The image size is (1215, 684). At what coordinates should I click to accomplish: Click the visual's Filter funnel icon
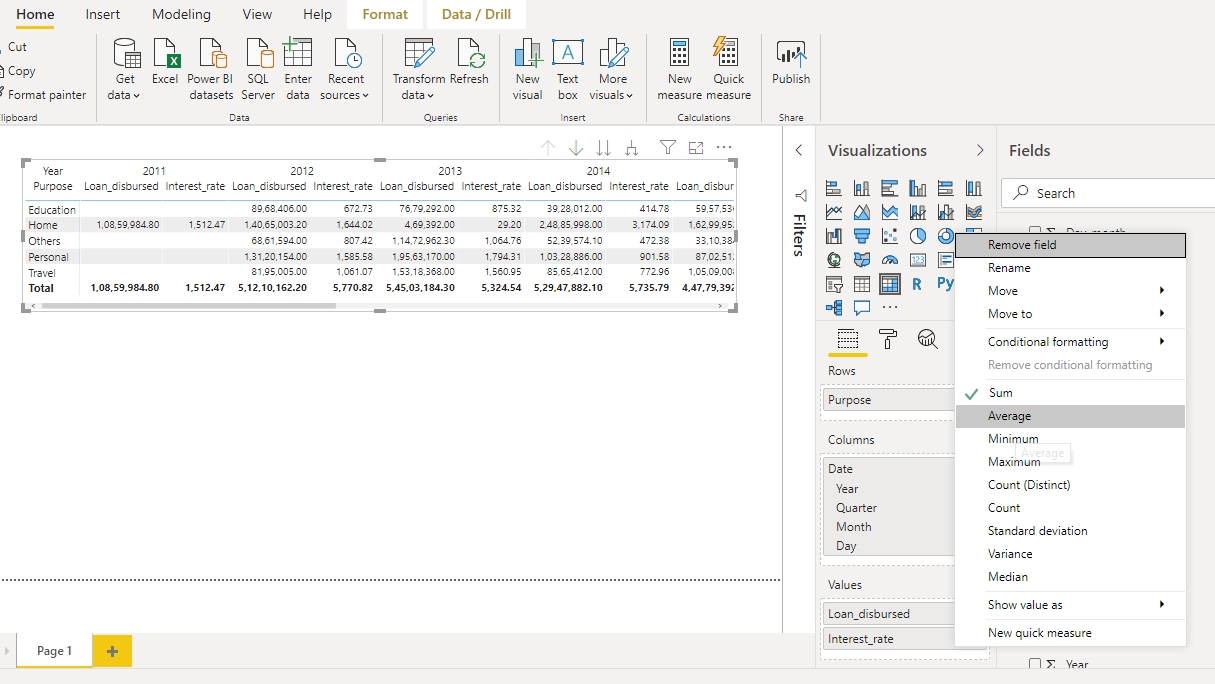pyautogui.click(x=667, y=148)
